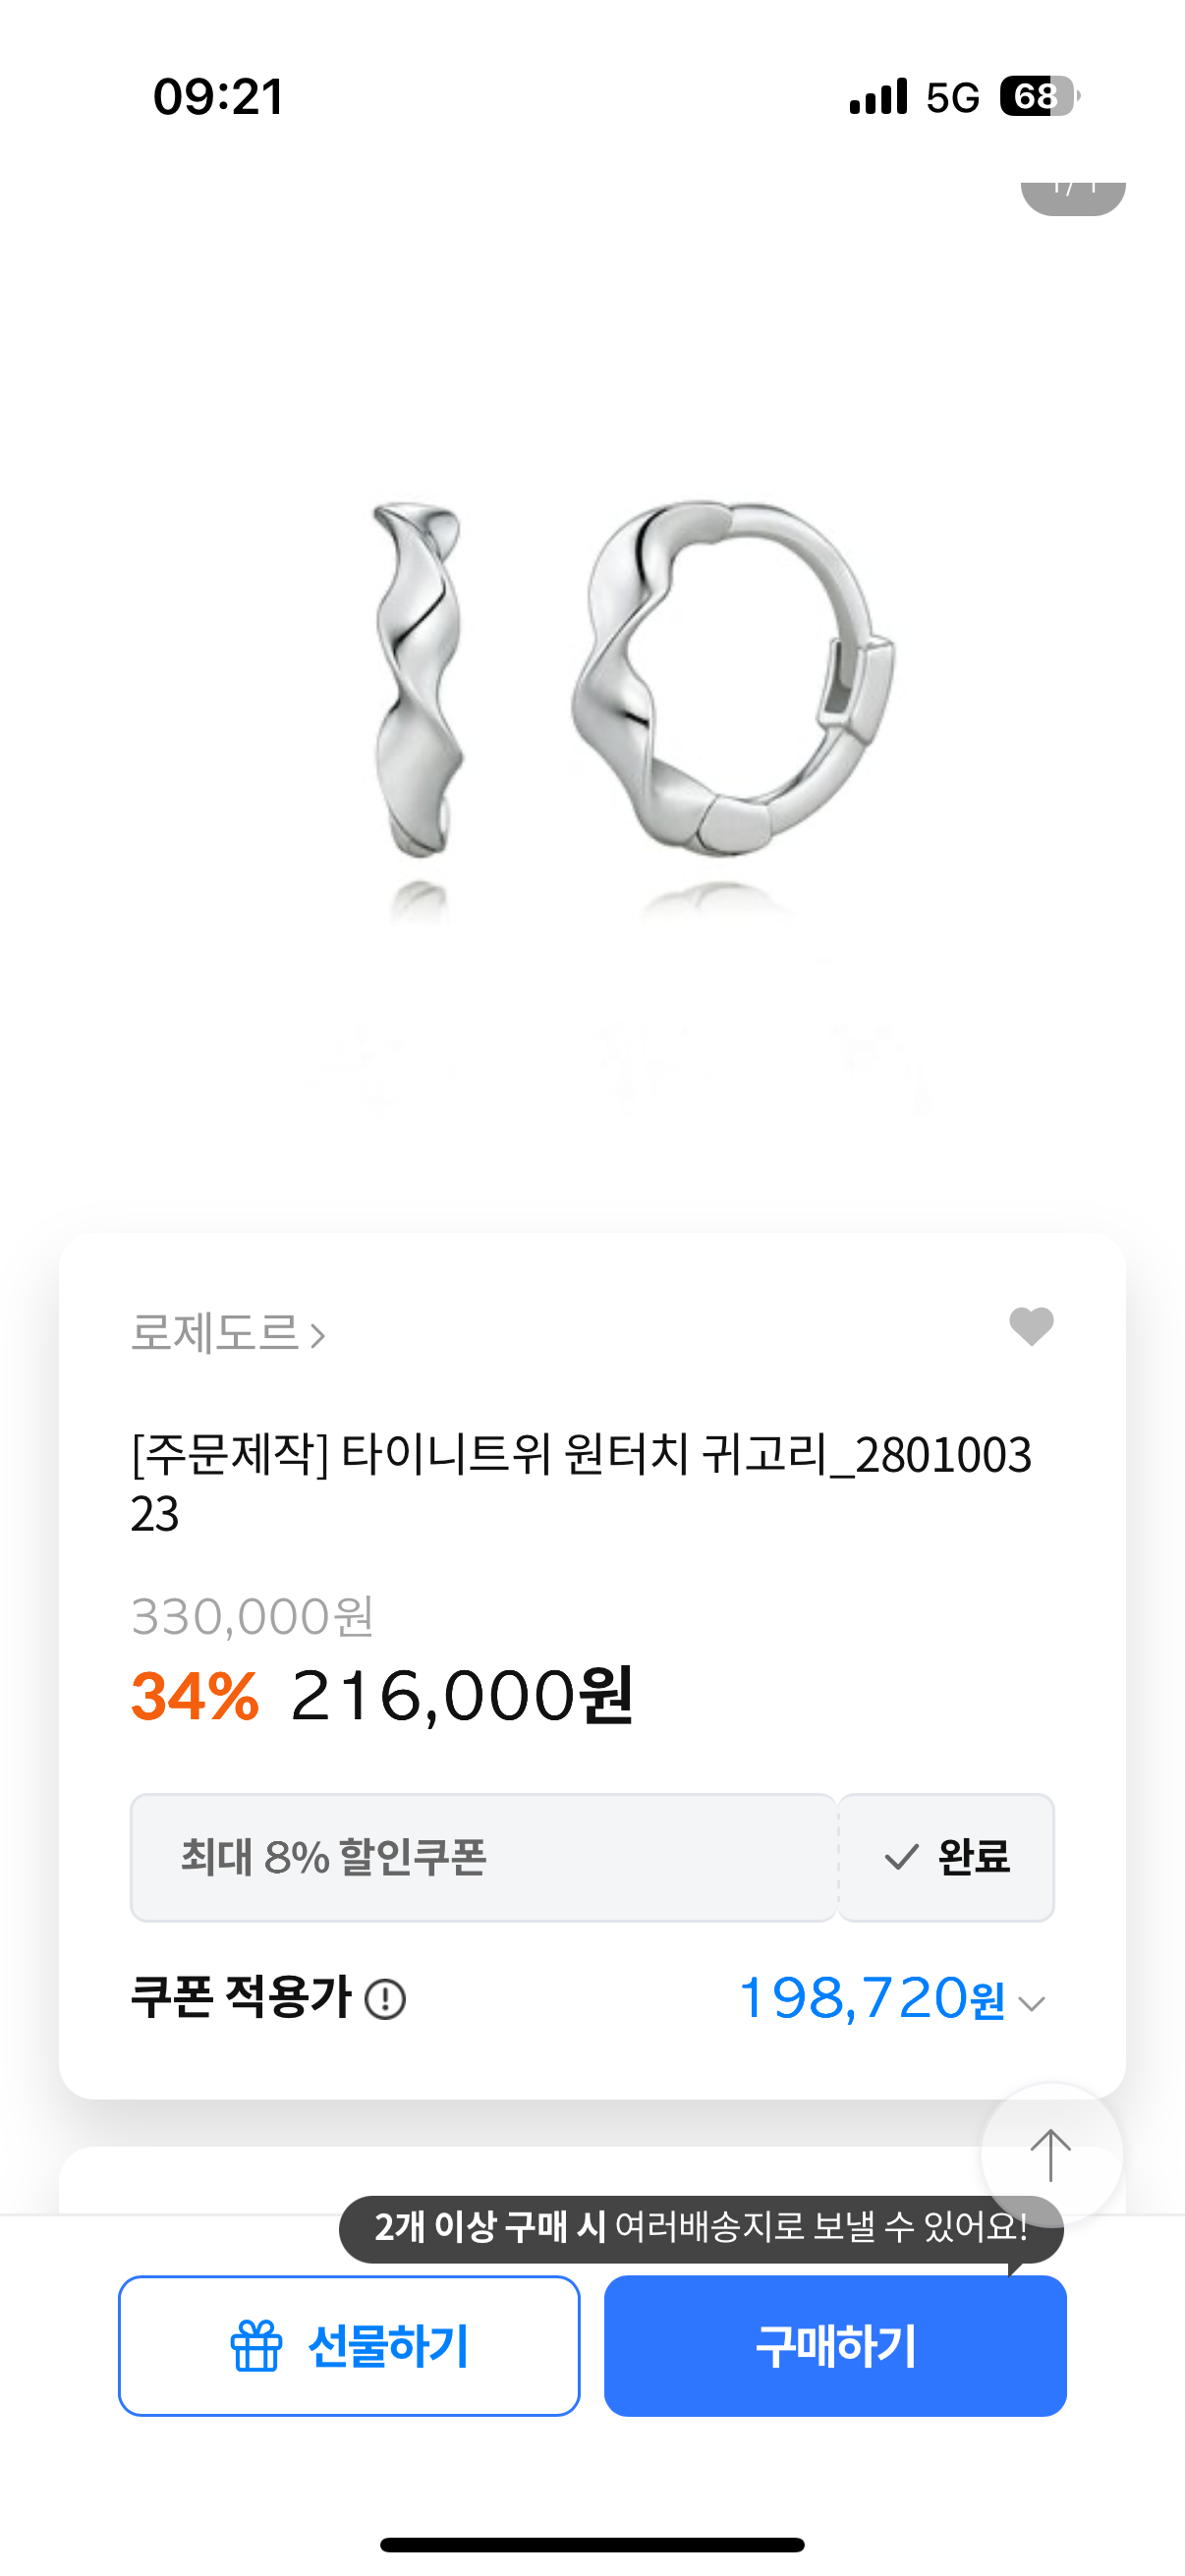Screen dimensions: 1185x2576
Task: Tap the multi-address shipping tooltip
Action: (700, 2227)
